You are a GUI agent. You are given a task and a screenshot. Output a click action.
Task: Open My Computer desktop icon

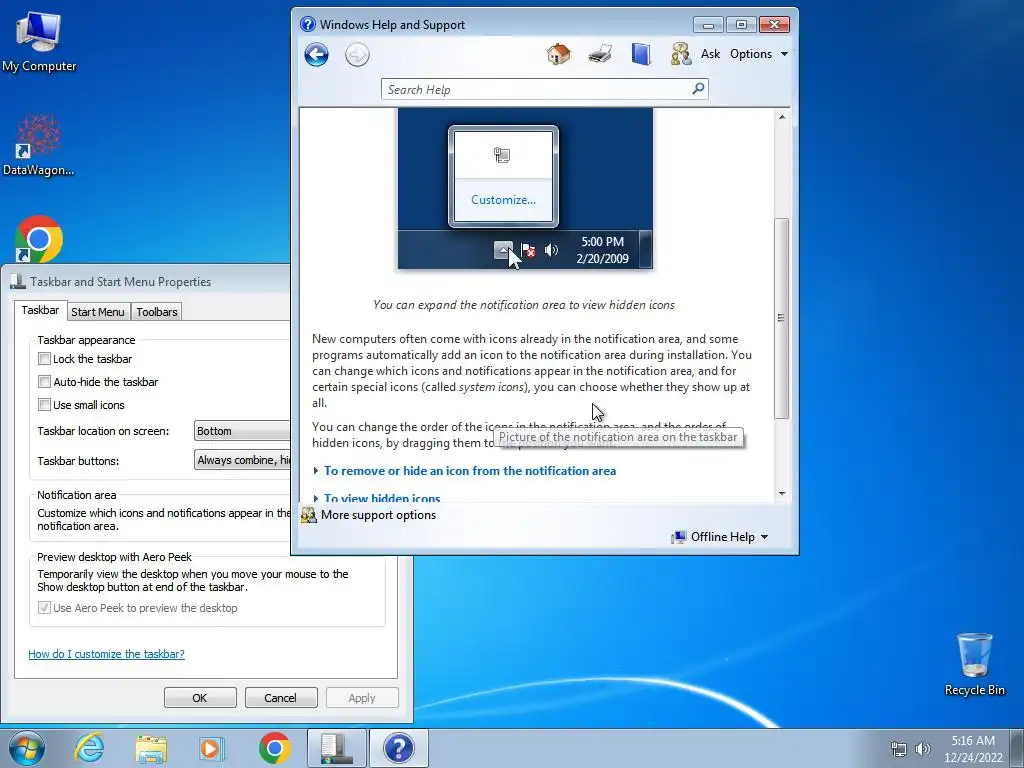[x=39, y=42]
